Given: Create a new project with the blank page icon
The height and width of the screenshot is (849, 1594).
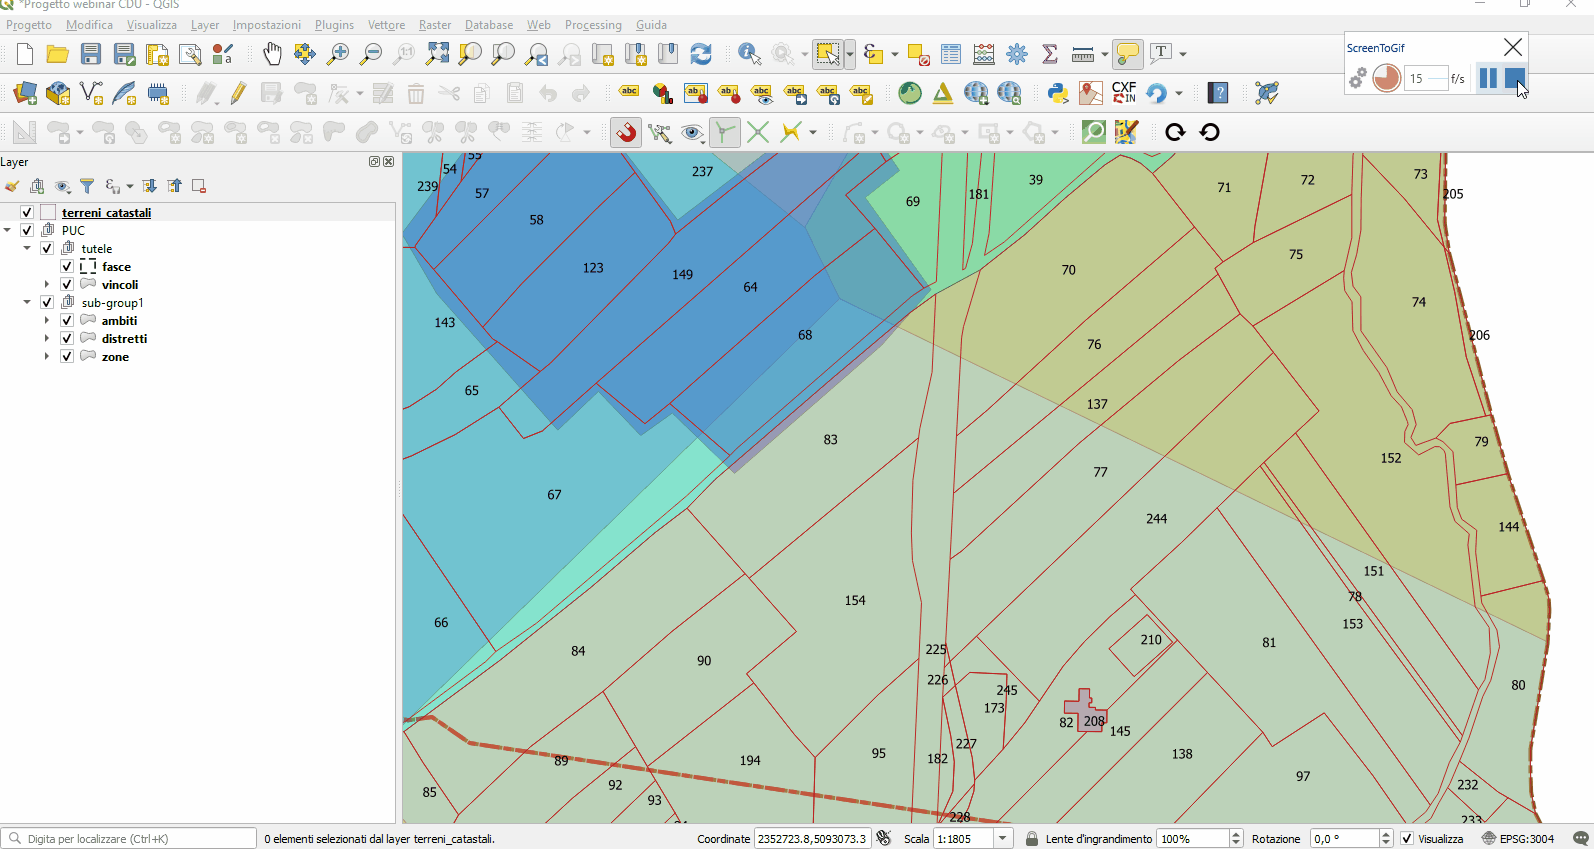Looking at the screenshot, I should tap(25, 54).
